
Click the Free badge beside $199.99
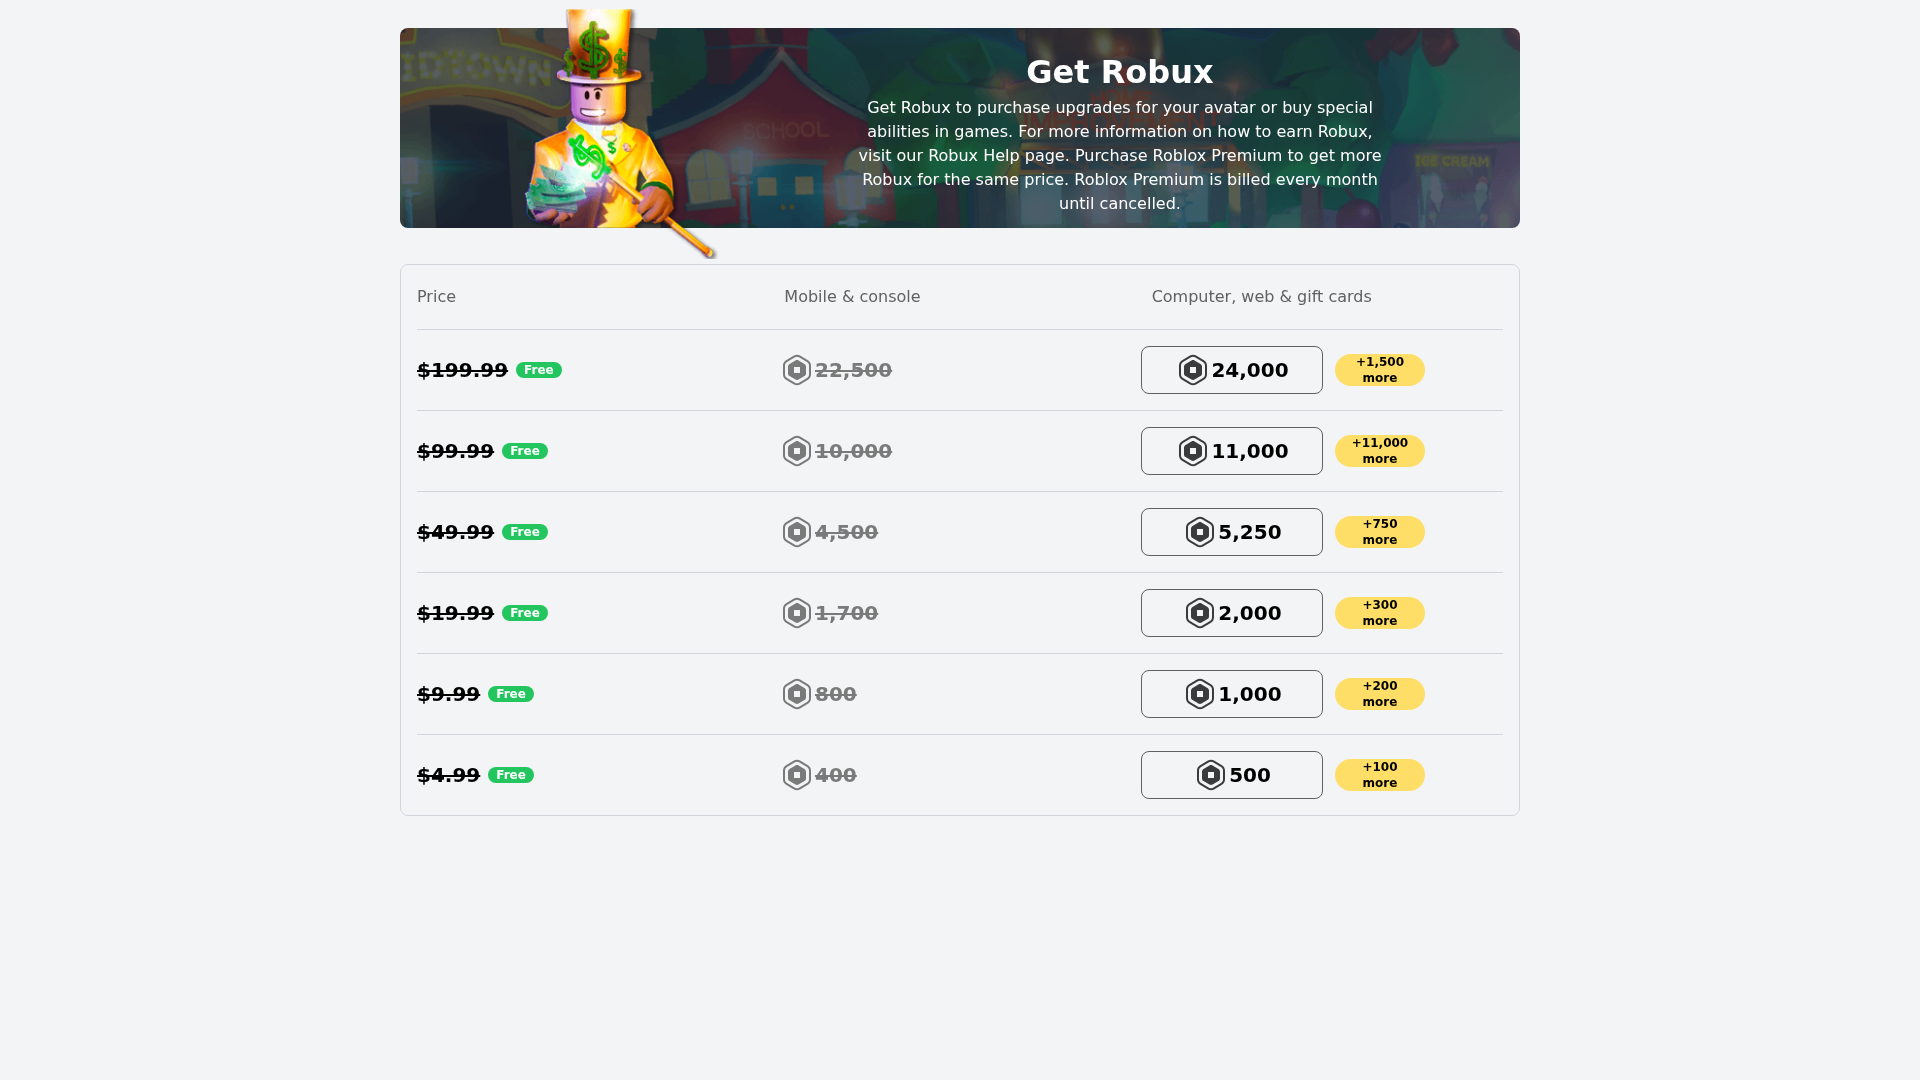click(x=538, y=369)
